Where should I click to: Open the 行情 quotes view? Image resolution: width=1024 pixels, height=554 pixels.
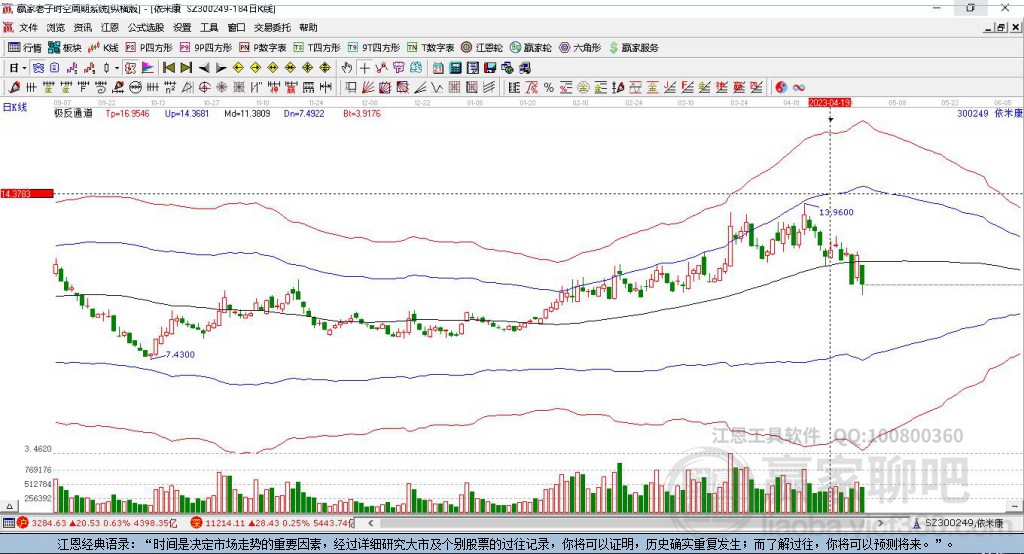pos(24,48)
